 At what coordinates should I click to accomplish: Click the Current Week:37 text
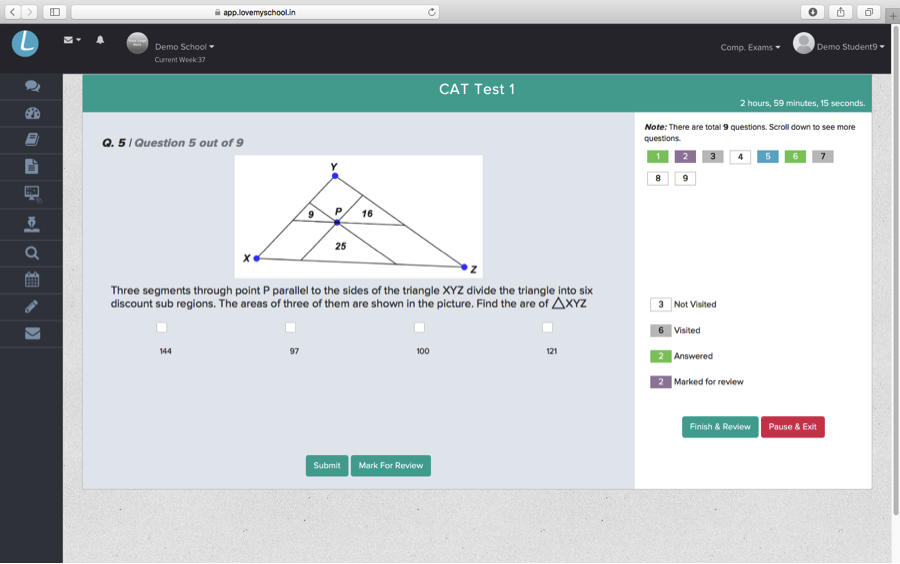point(180,60)
